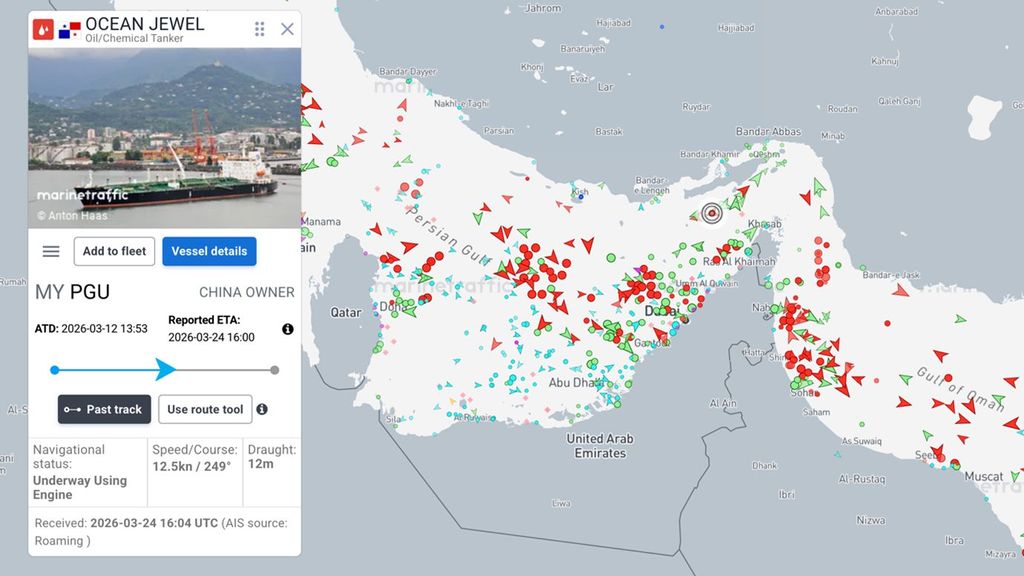Click the grey destination dot on voyage line
This screenshot has width=1024, height=576.
(275, 370)
